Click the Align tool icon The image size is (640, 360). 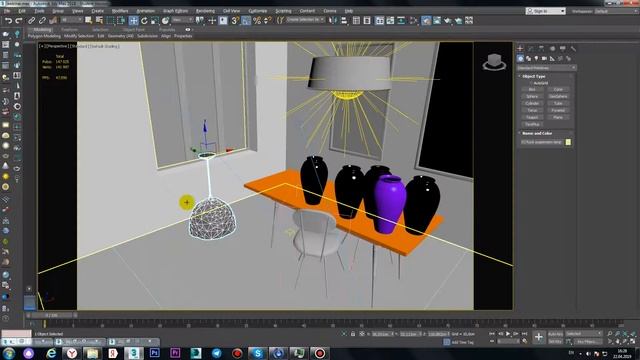(x=344, y=20)
